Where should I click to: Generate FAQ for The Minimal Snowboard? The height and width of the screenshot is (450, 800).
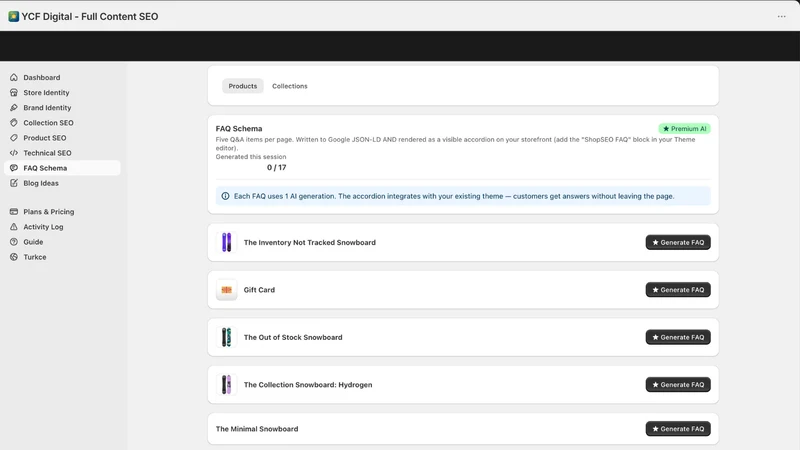coord(678,429)
